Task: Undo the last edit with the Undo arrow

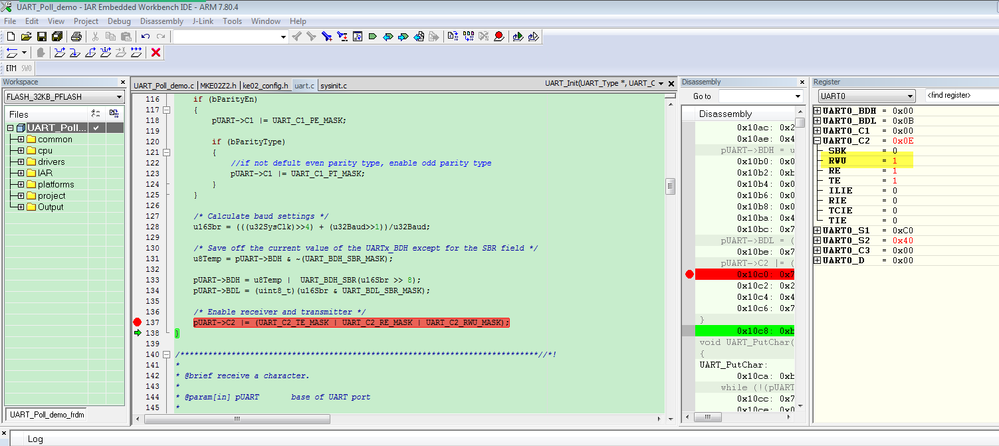Action: (145, 36)
